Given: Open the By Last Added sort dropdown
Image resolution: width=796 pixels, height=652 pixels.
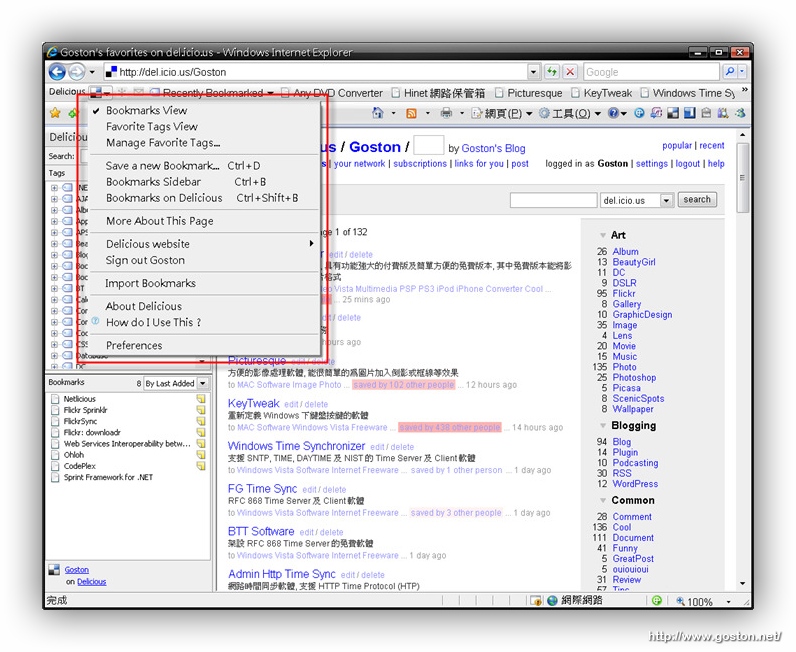Looking at the screenshot, I should 203,383.
